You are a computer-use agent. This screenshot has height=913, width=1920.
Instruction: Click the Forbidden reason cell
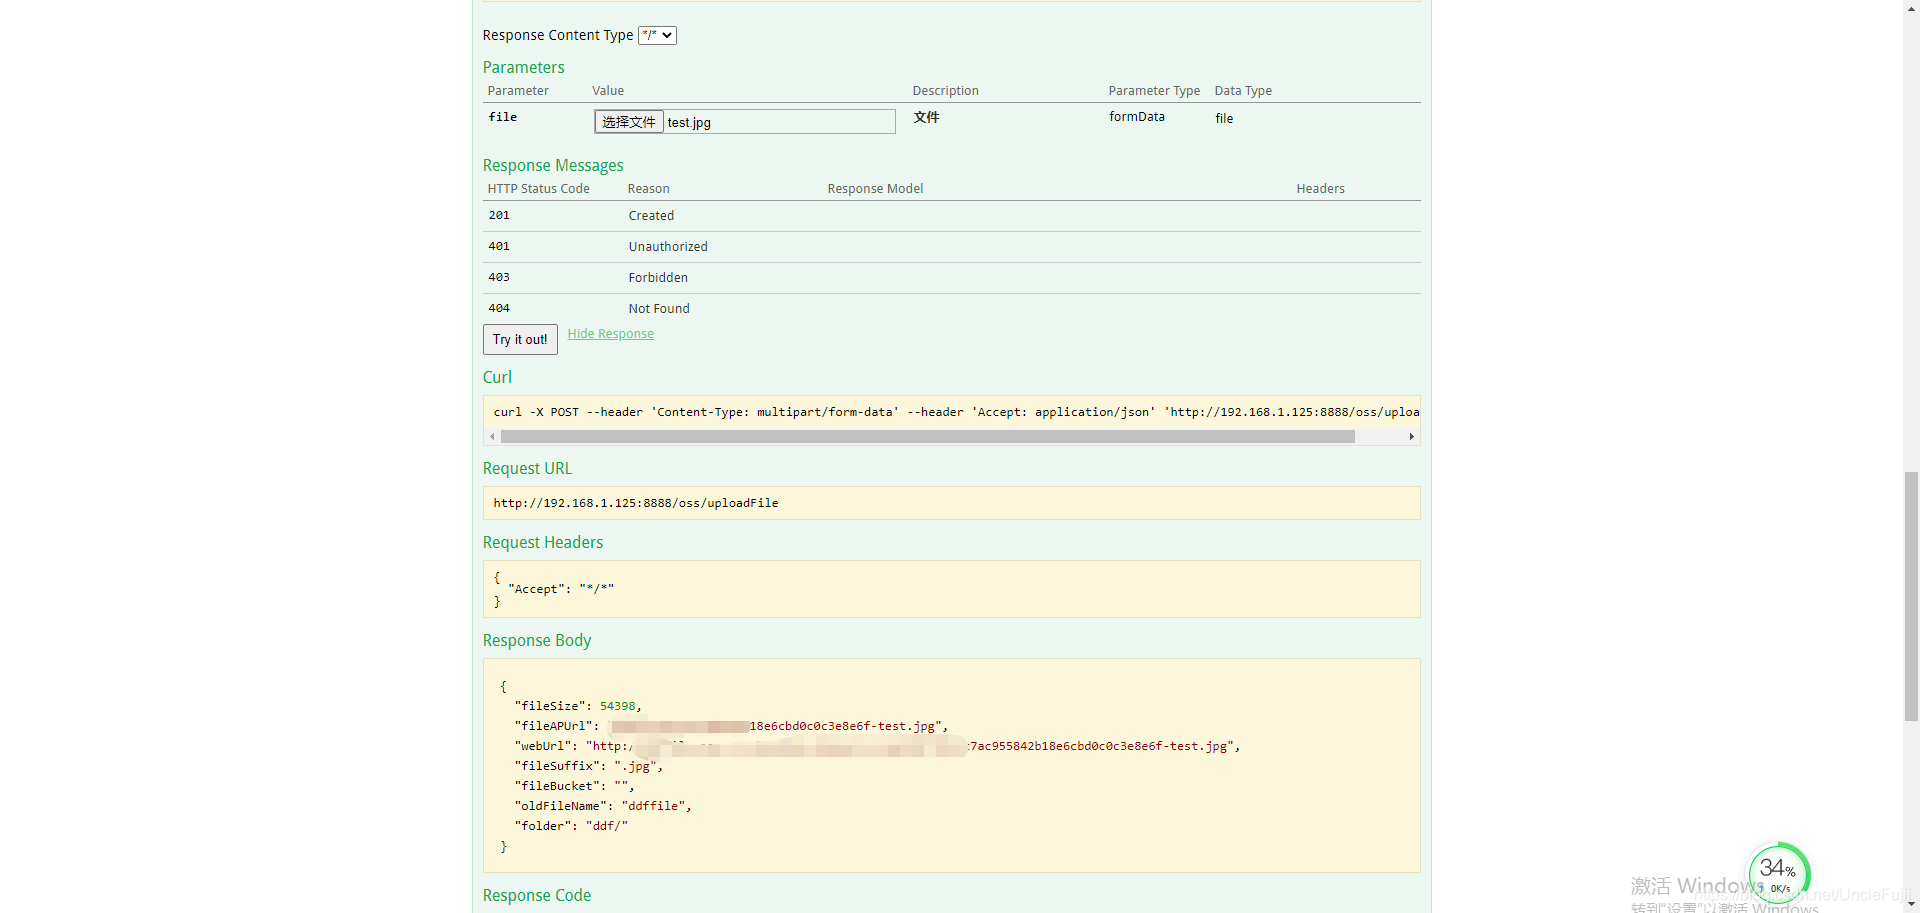(x=658, y=278)
